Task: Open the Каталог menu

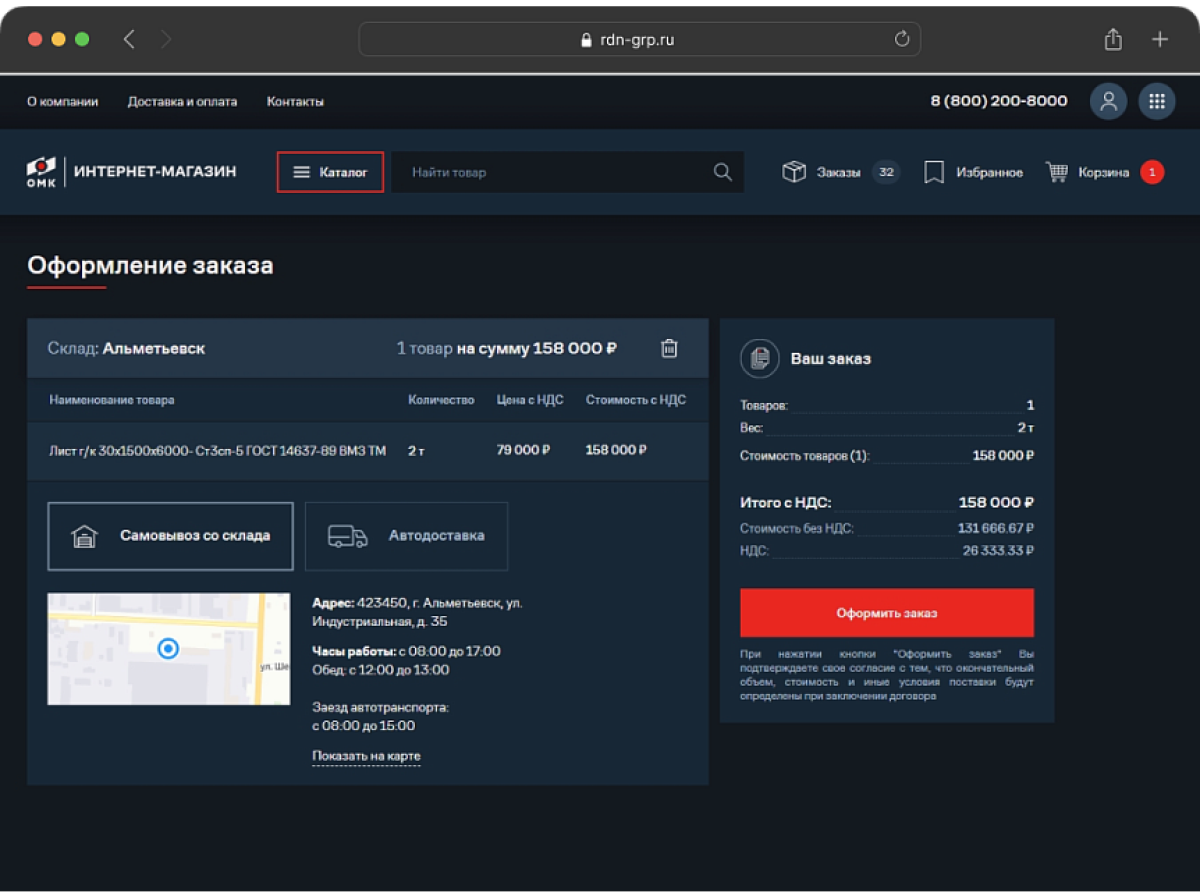Action: tap(330, 172)
